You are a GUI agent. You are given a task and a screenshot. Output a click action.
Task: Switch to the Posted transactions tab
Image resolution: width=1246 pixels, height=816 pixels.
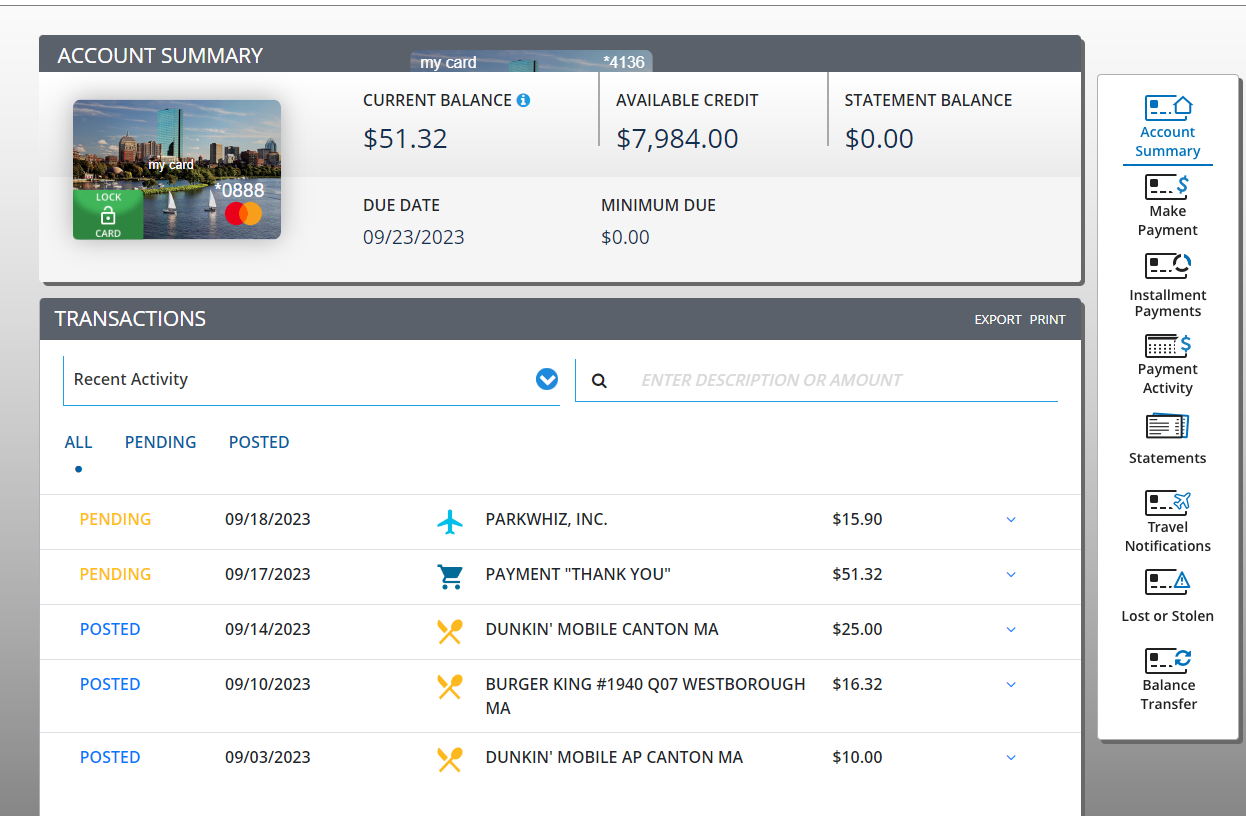click(259, 442)
